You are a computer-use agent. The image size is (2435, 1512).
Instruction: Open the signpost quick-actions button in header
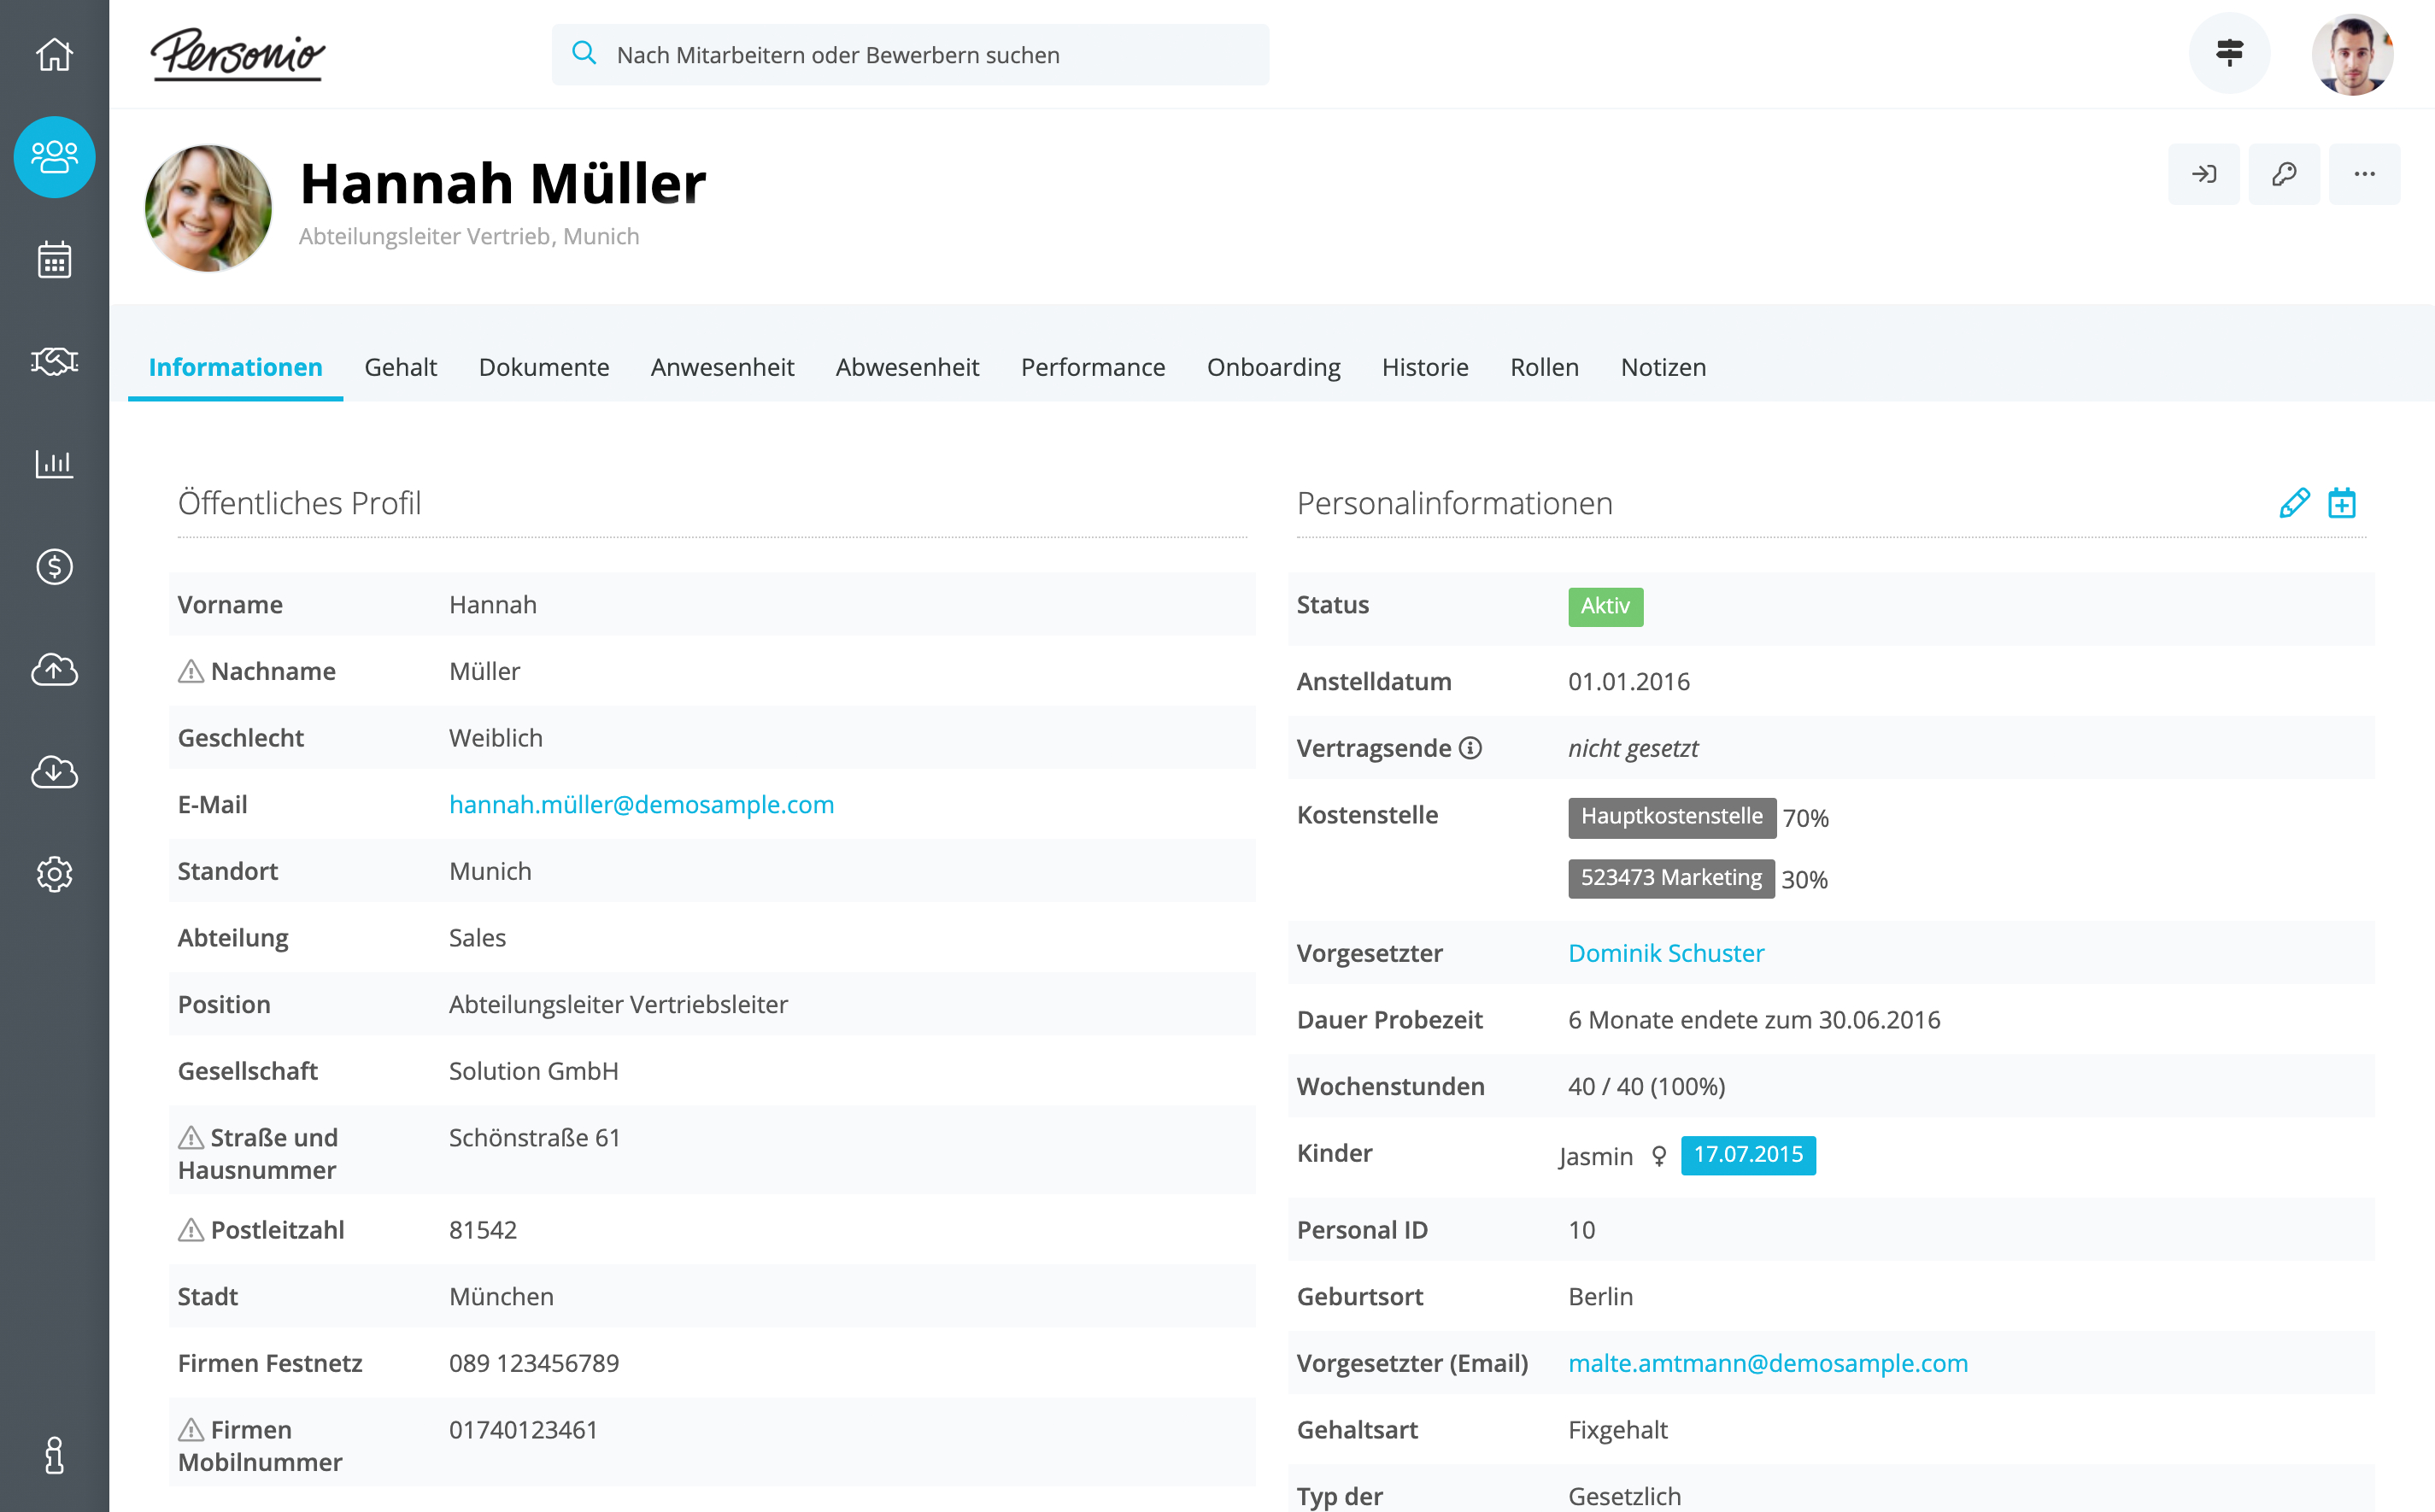click(x=2229, y=53)
